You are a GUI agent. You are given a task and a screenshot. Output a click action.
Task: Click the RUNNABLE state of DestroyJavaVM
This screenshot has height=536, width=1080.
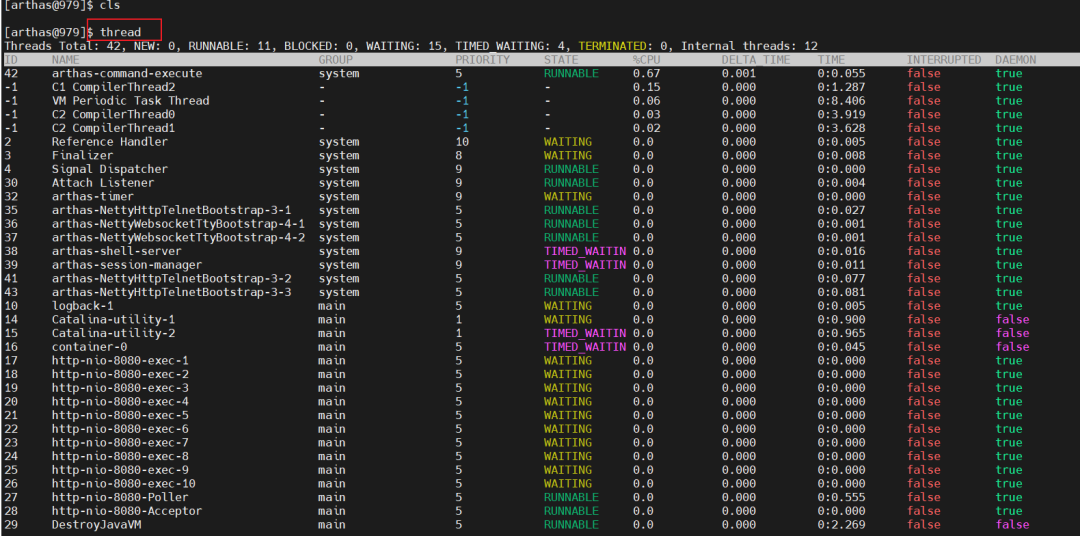[571, 525]
